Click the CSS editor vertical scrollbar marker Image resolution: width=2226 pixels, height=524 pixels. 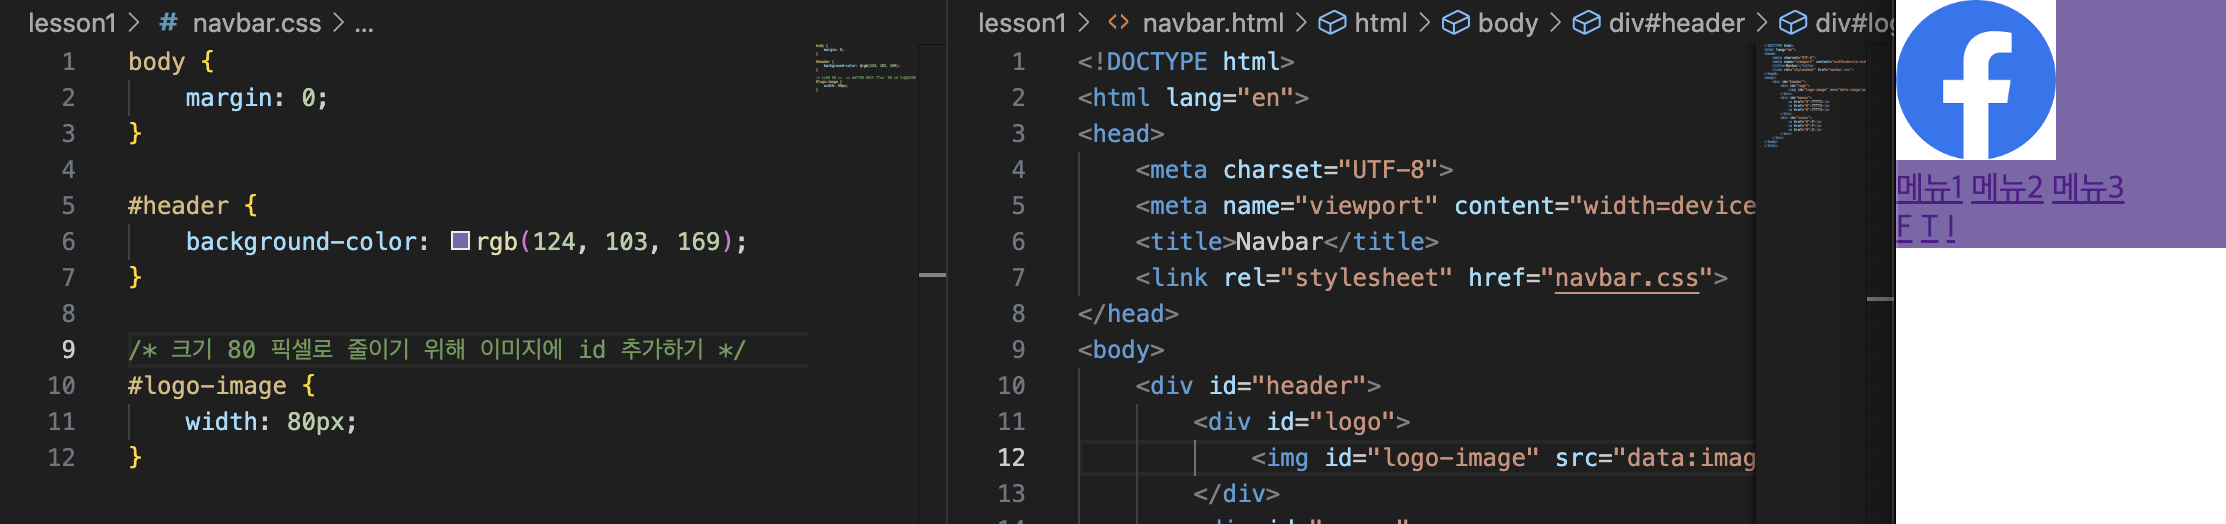coord(932,274)
